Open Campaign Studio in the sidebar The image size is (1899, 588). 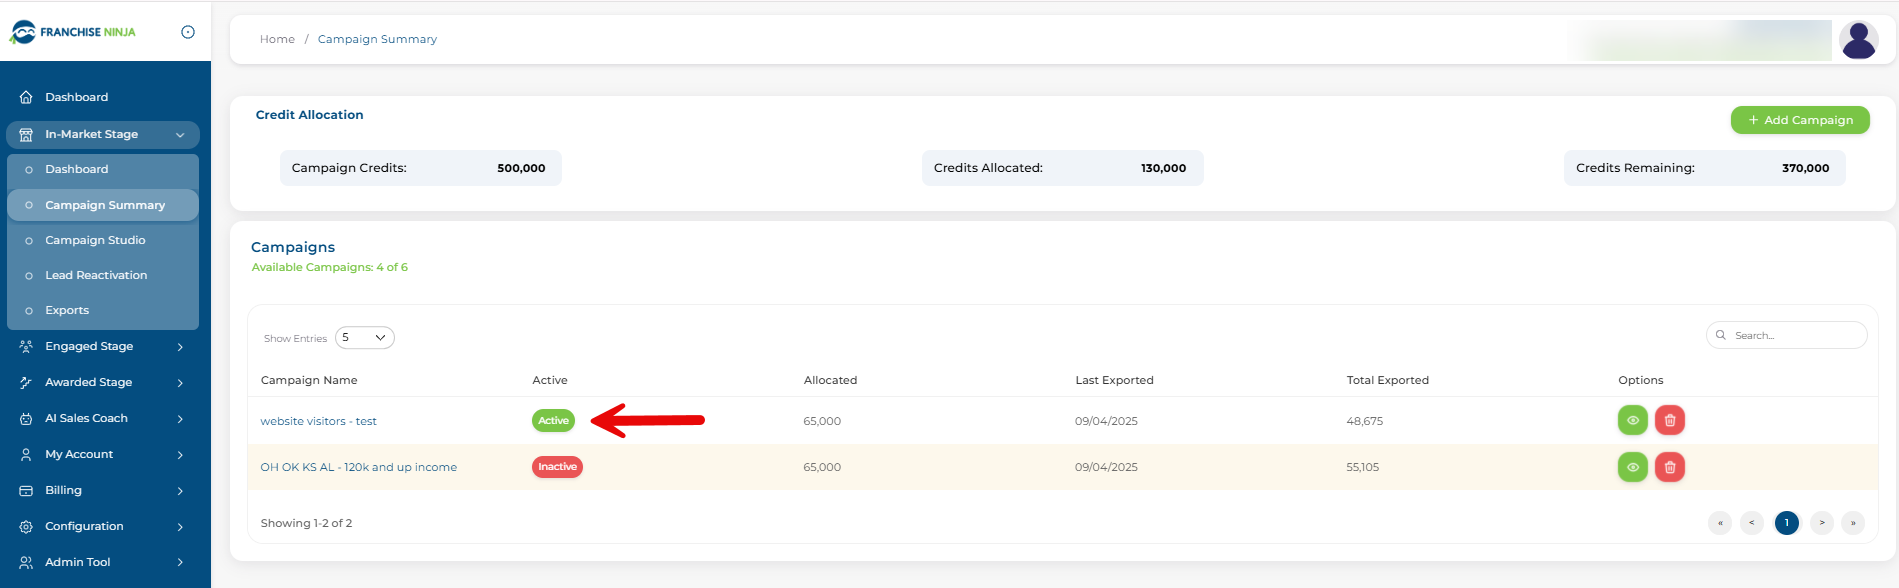(95, 241)
